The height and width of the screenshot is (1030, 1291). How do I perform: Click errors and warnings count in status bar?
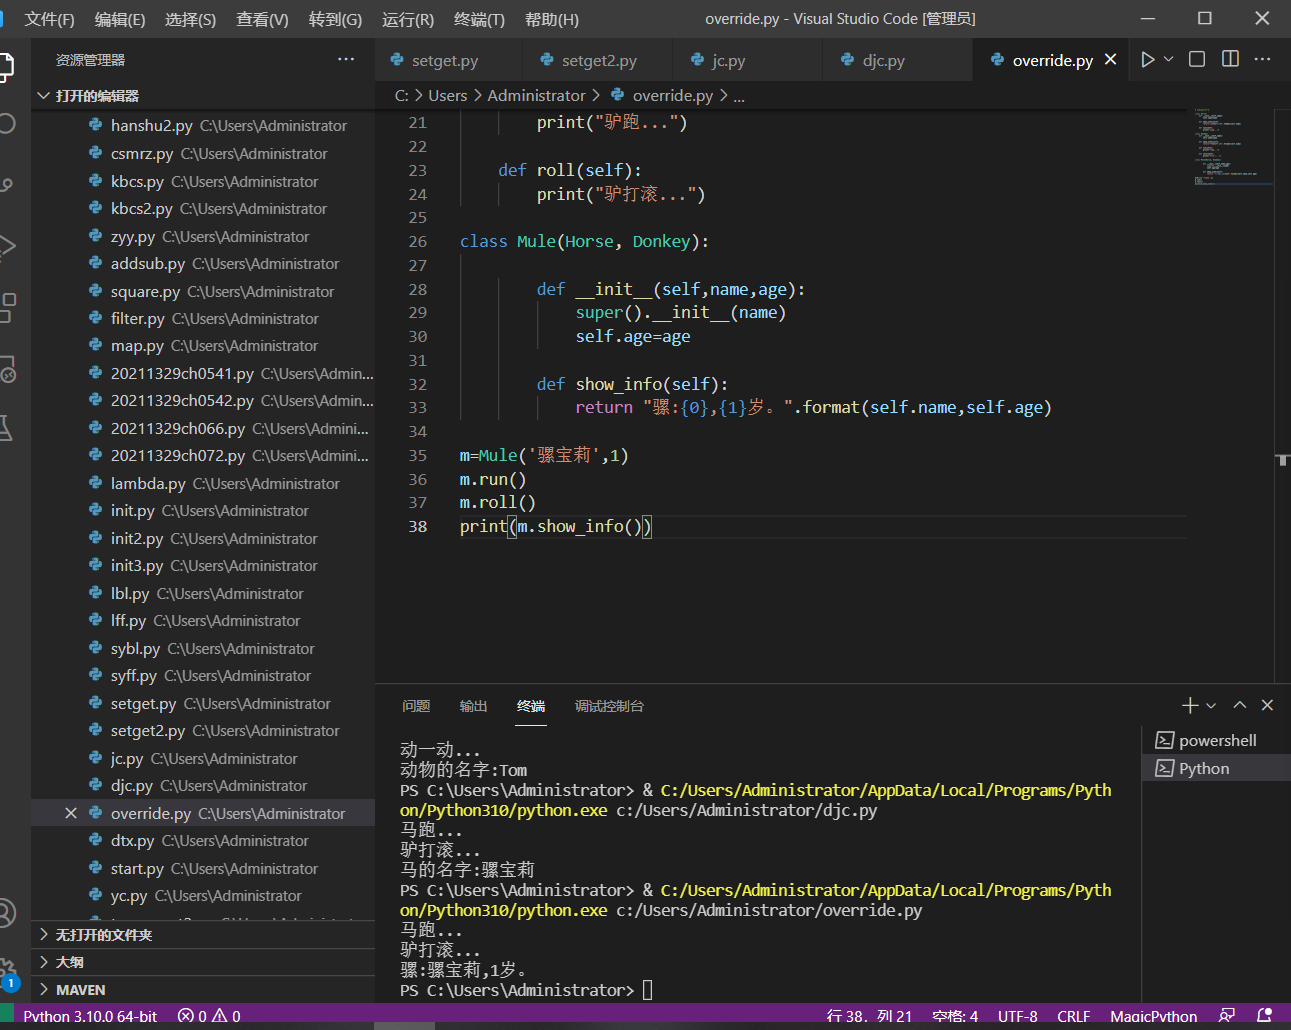pos(209,1016)
